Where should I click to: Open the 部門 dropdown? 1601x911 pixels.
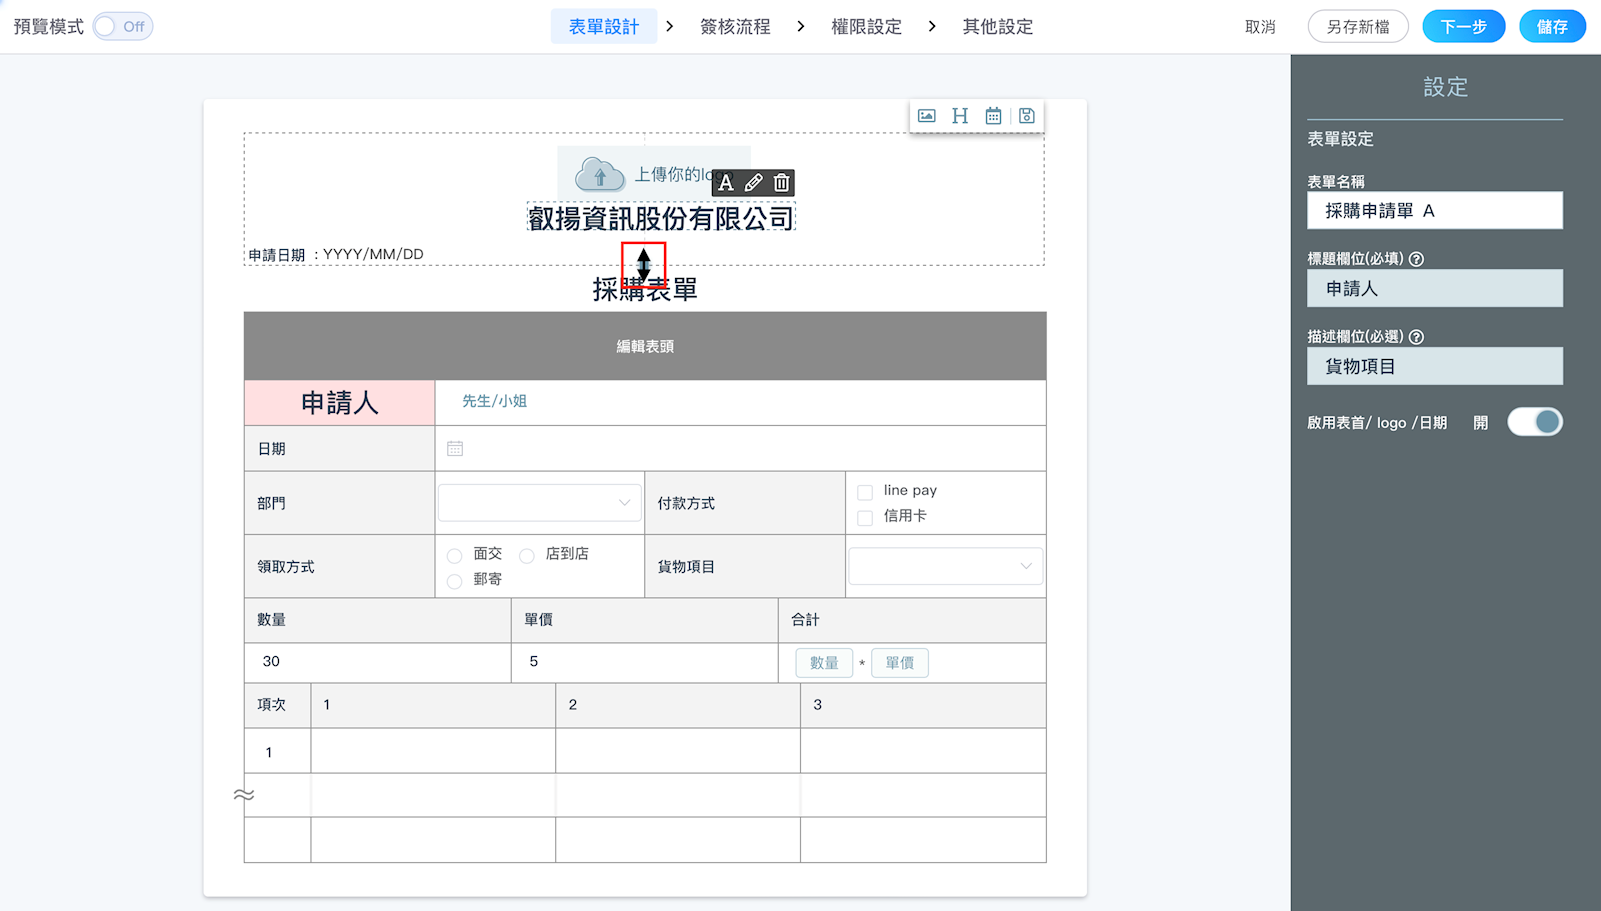click(x=539, y=503)
